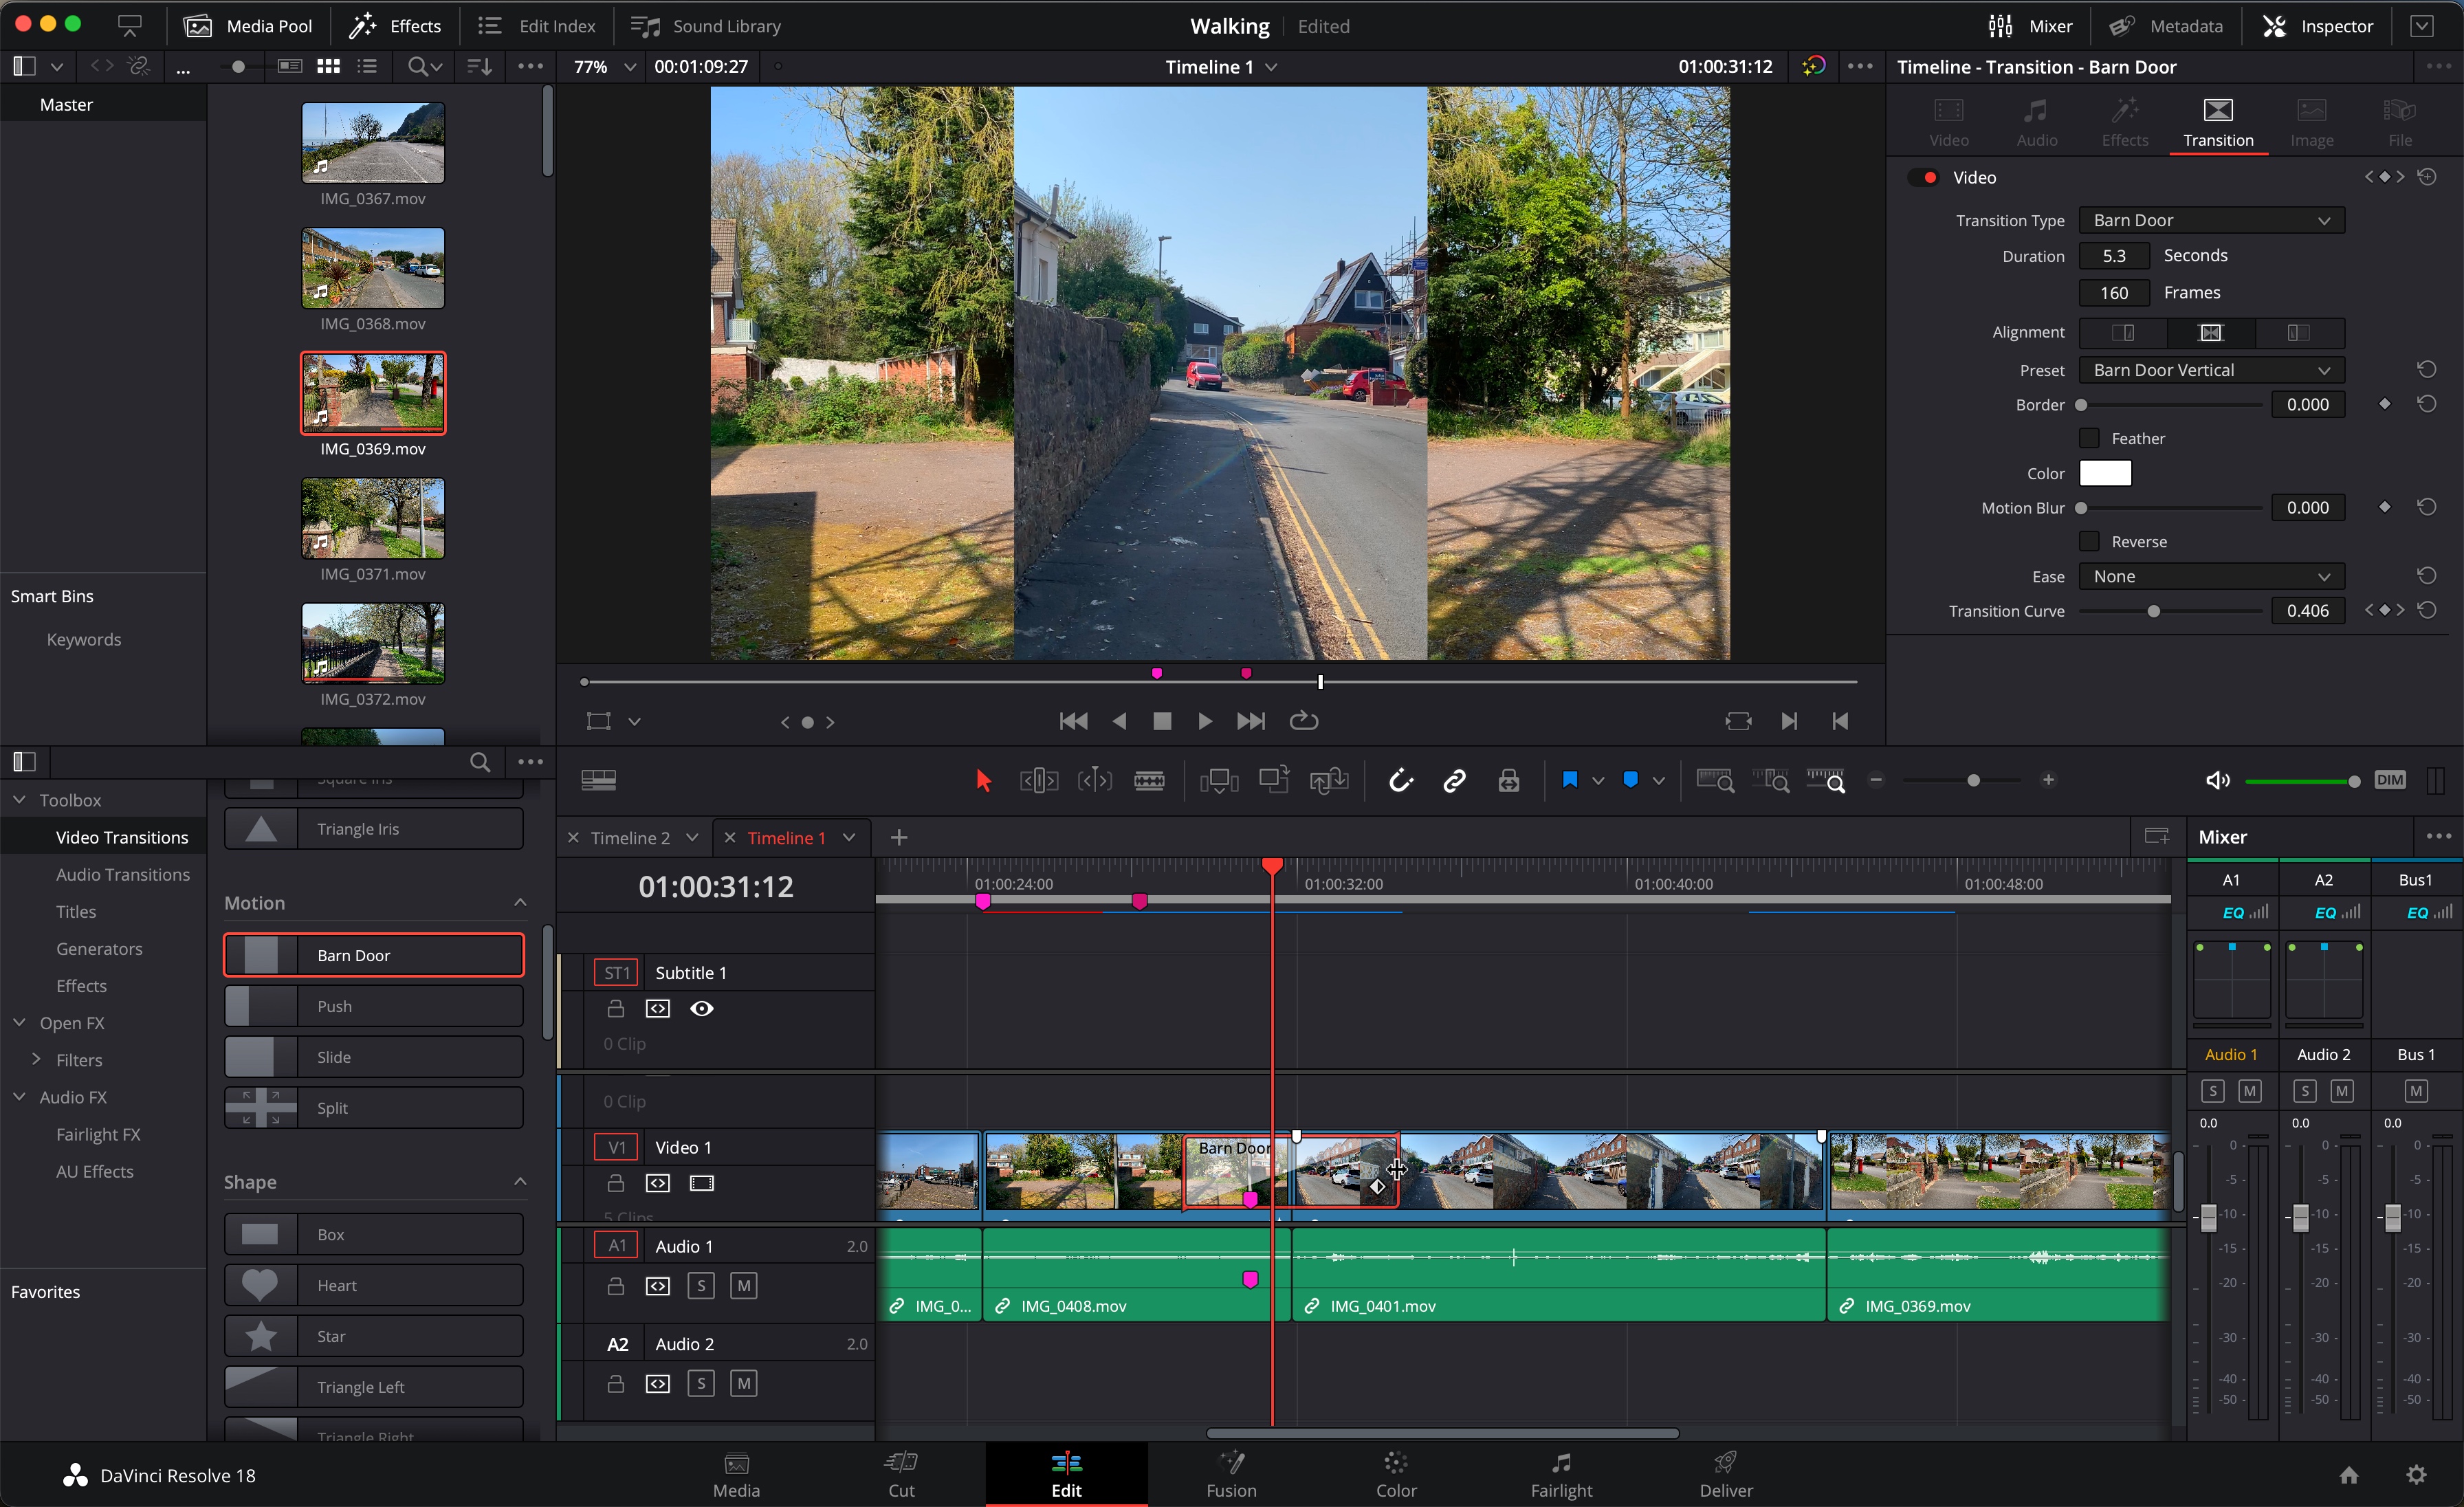Image resolution: width=2464 pixels, height=1507 pixels.
Task: Select the Transition tab in the Inspector
Action: [x=2218, y=120]
